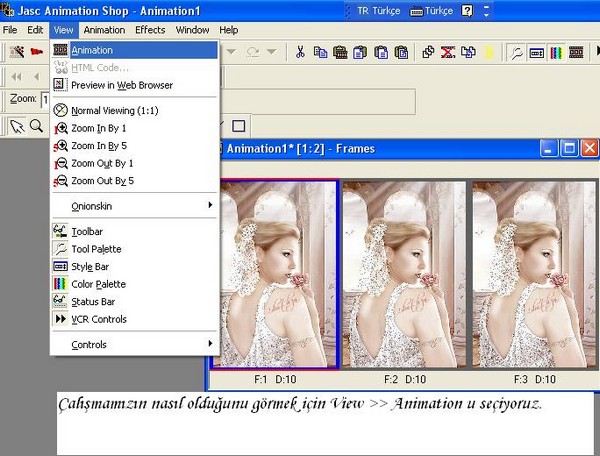
Task: Toggle VCR Controls in View menu
Action: click(x=98, y=319)
